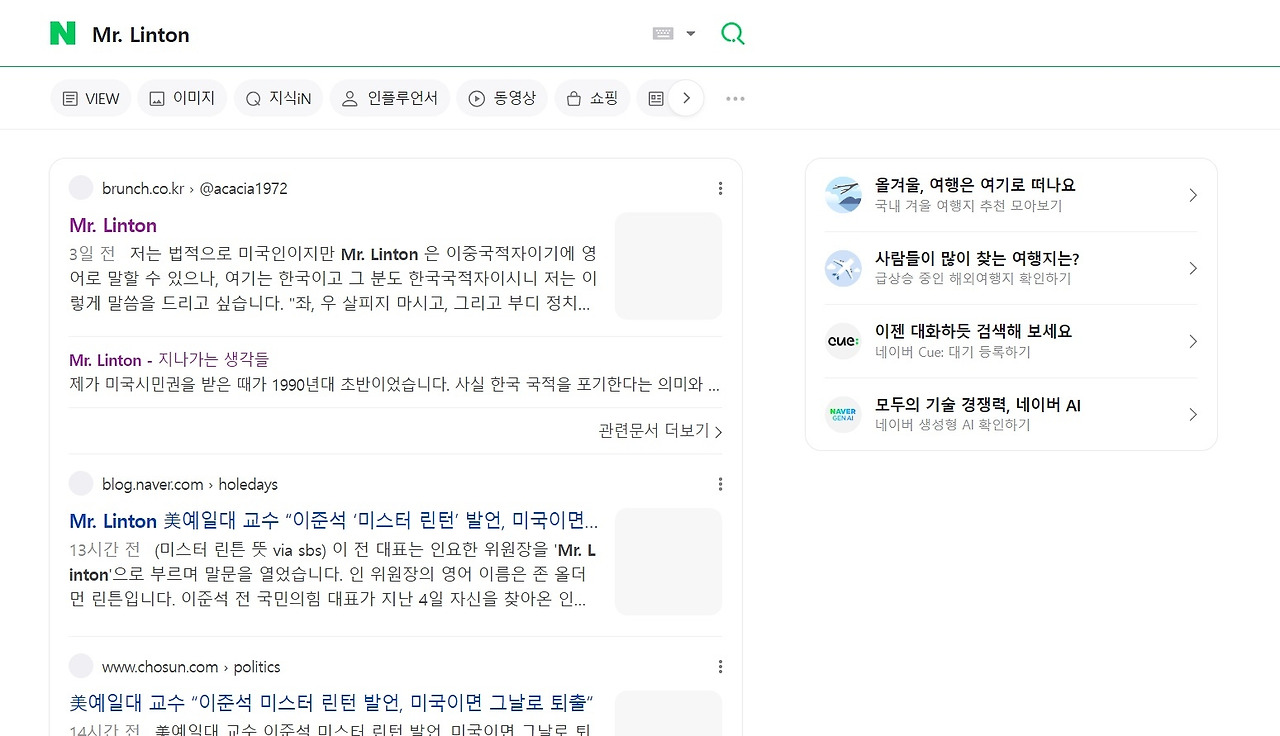Open options menu for brunch.co.kr result
The height and width of the screenshot is (736, 1280).
(720, 188)
